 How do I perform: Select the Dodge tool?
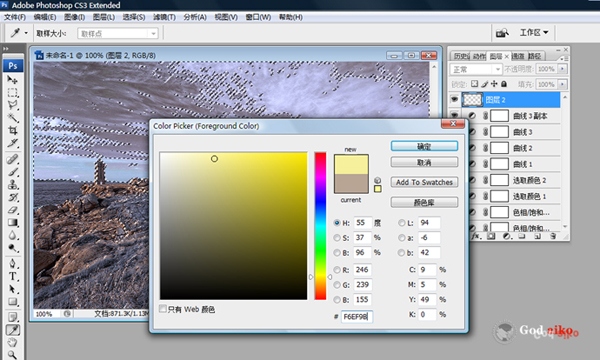[13, 248]
